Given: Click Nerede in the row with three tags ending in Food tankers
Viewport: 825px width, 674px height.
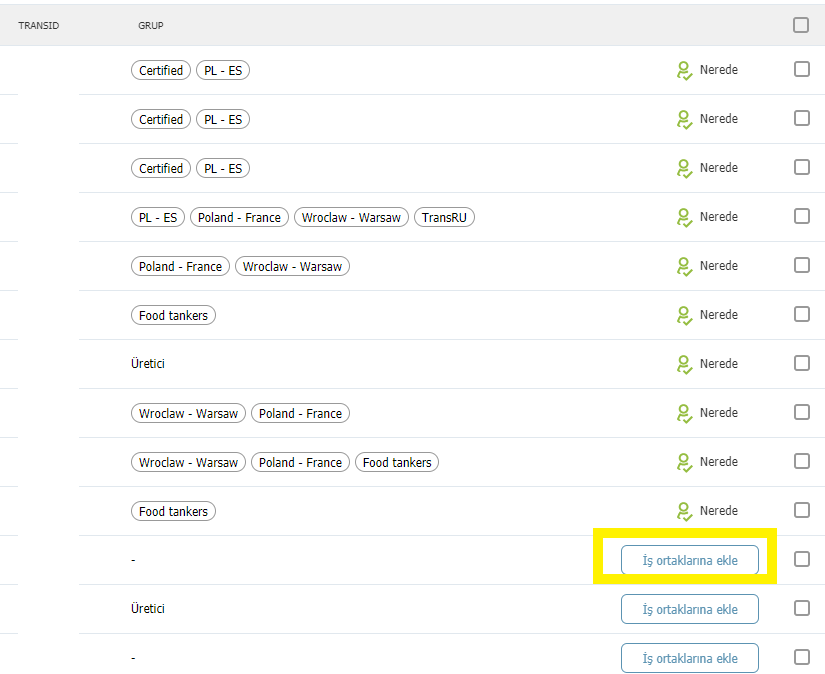Looking at the screenshot, I should point(719,461).
